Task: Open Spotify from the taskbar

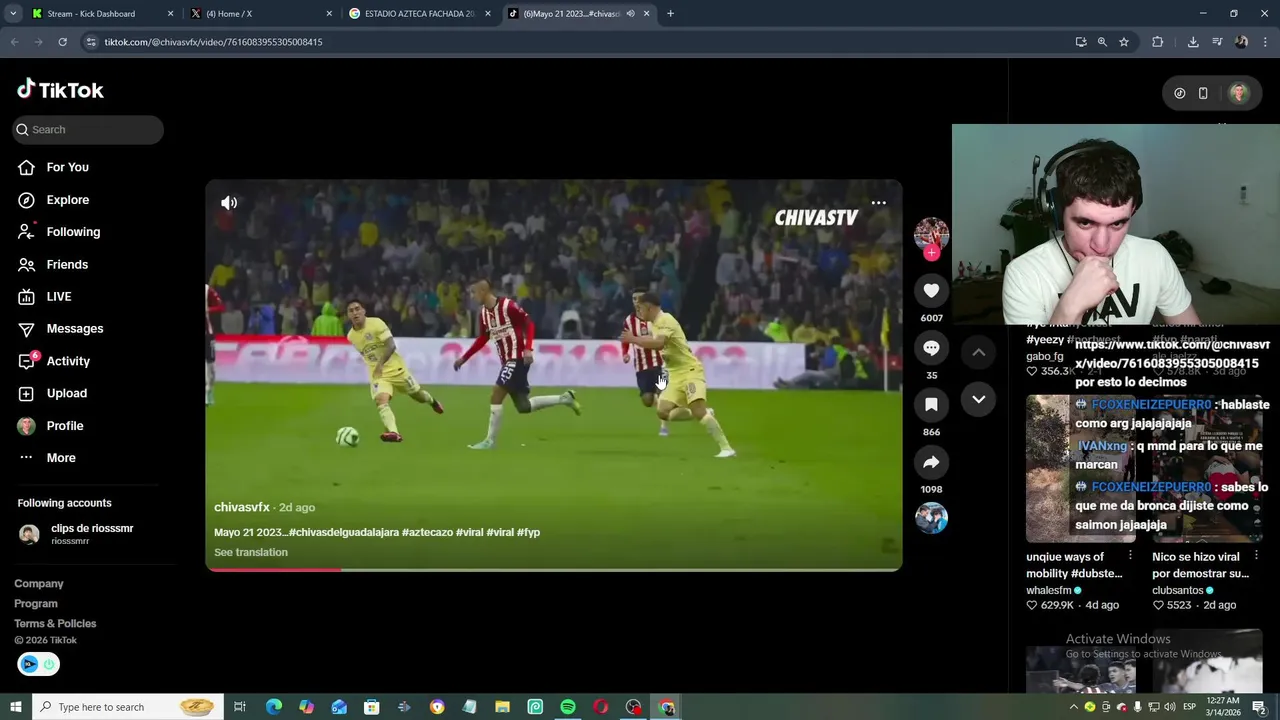Action: tap(568, 707)
